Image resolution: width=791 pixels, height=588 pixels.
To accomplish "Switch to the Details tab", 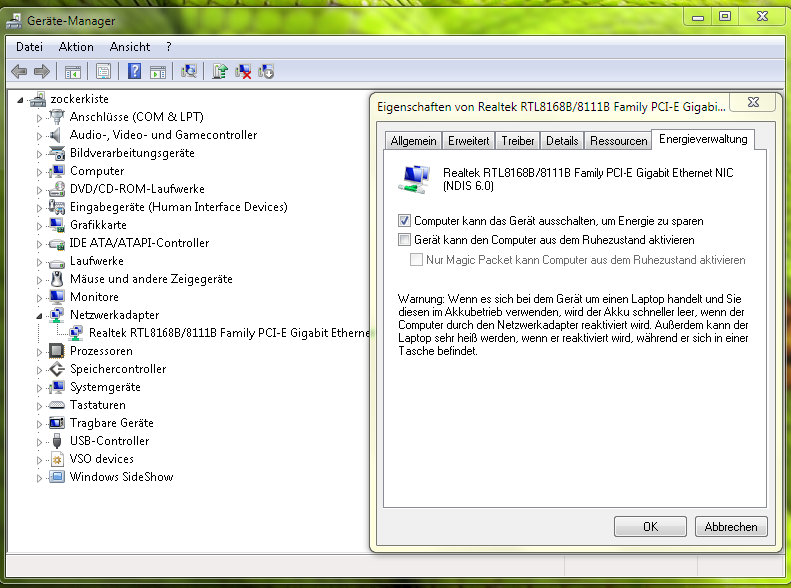I will pyautogui.click(x=562, y=141).
